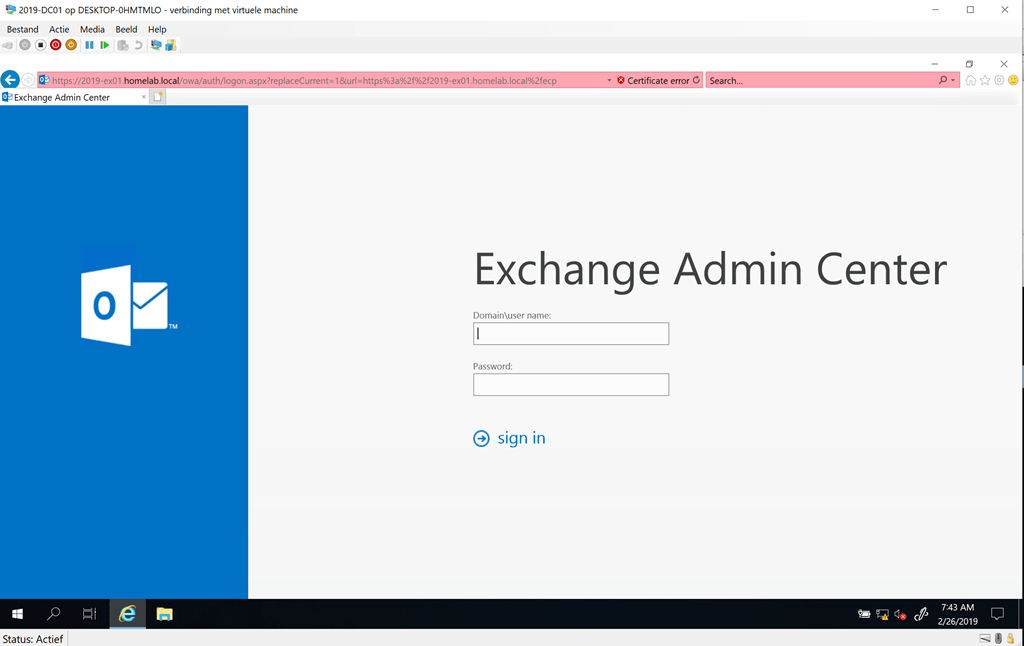Toggle Enhanced Session mode on the VM toolbar
Image resolution: width=1024 pixels, height=646 pixels.
coord(155,44)
